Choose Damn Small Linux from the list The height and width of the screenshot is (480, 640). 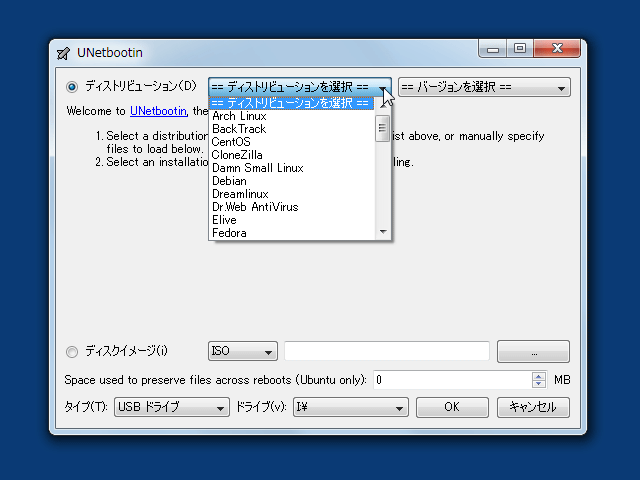(x=291, y=168)
